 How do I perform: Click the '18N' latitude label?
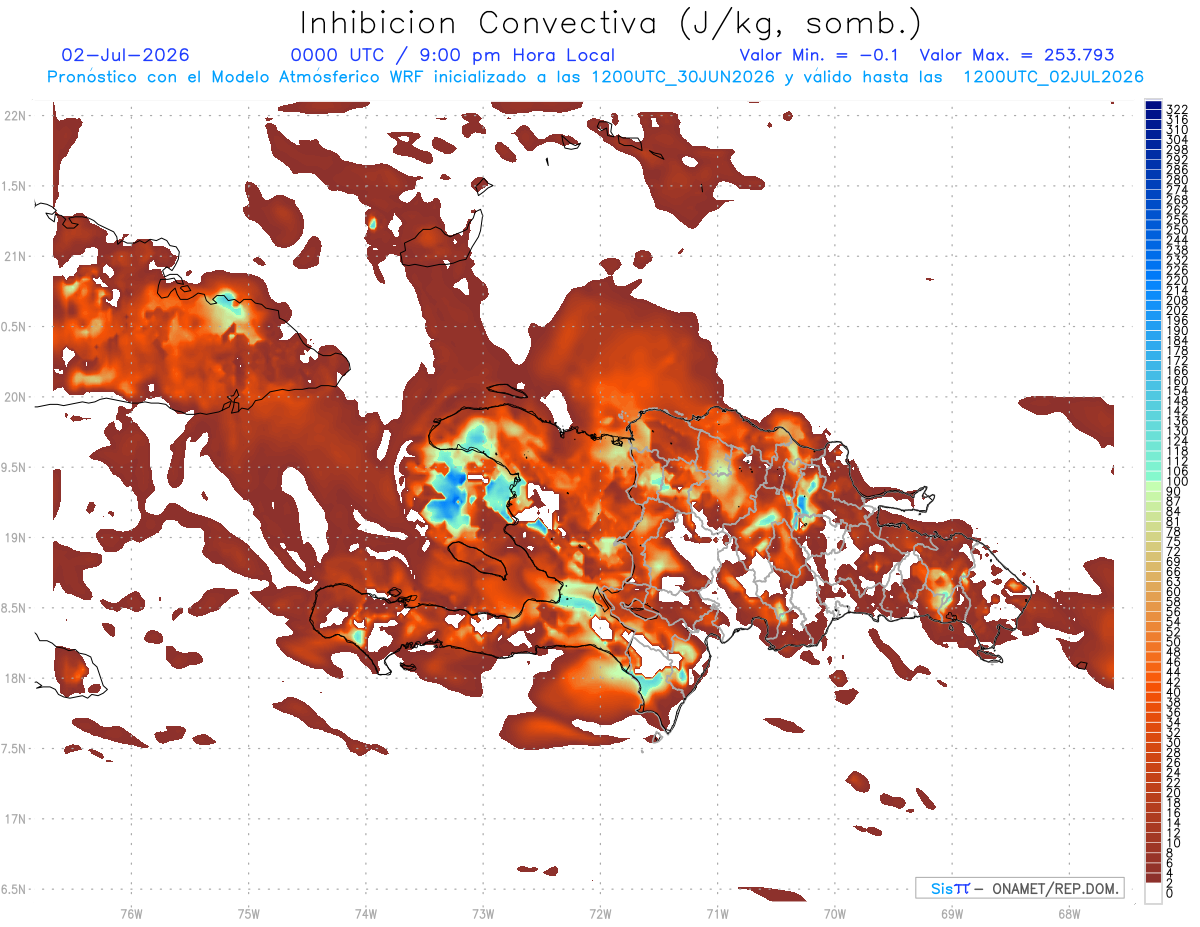coord(15,678)
